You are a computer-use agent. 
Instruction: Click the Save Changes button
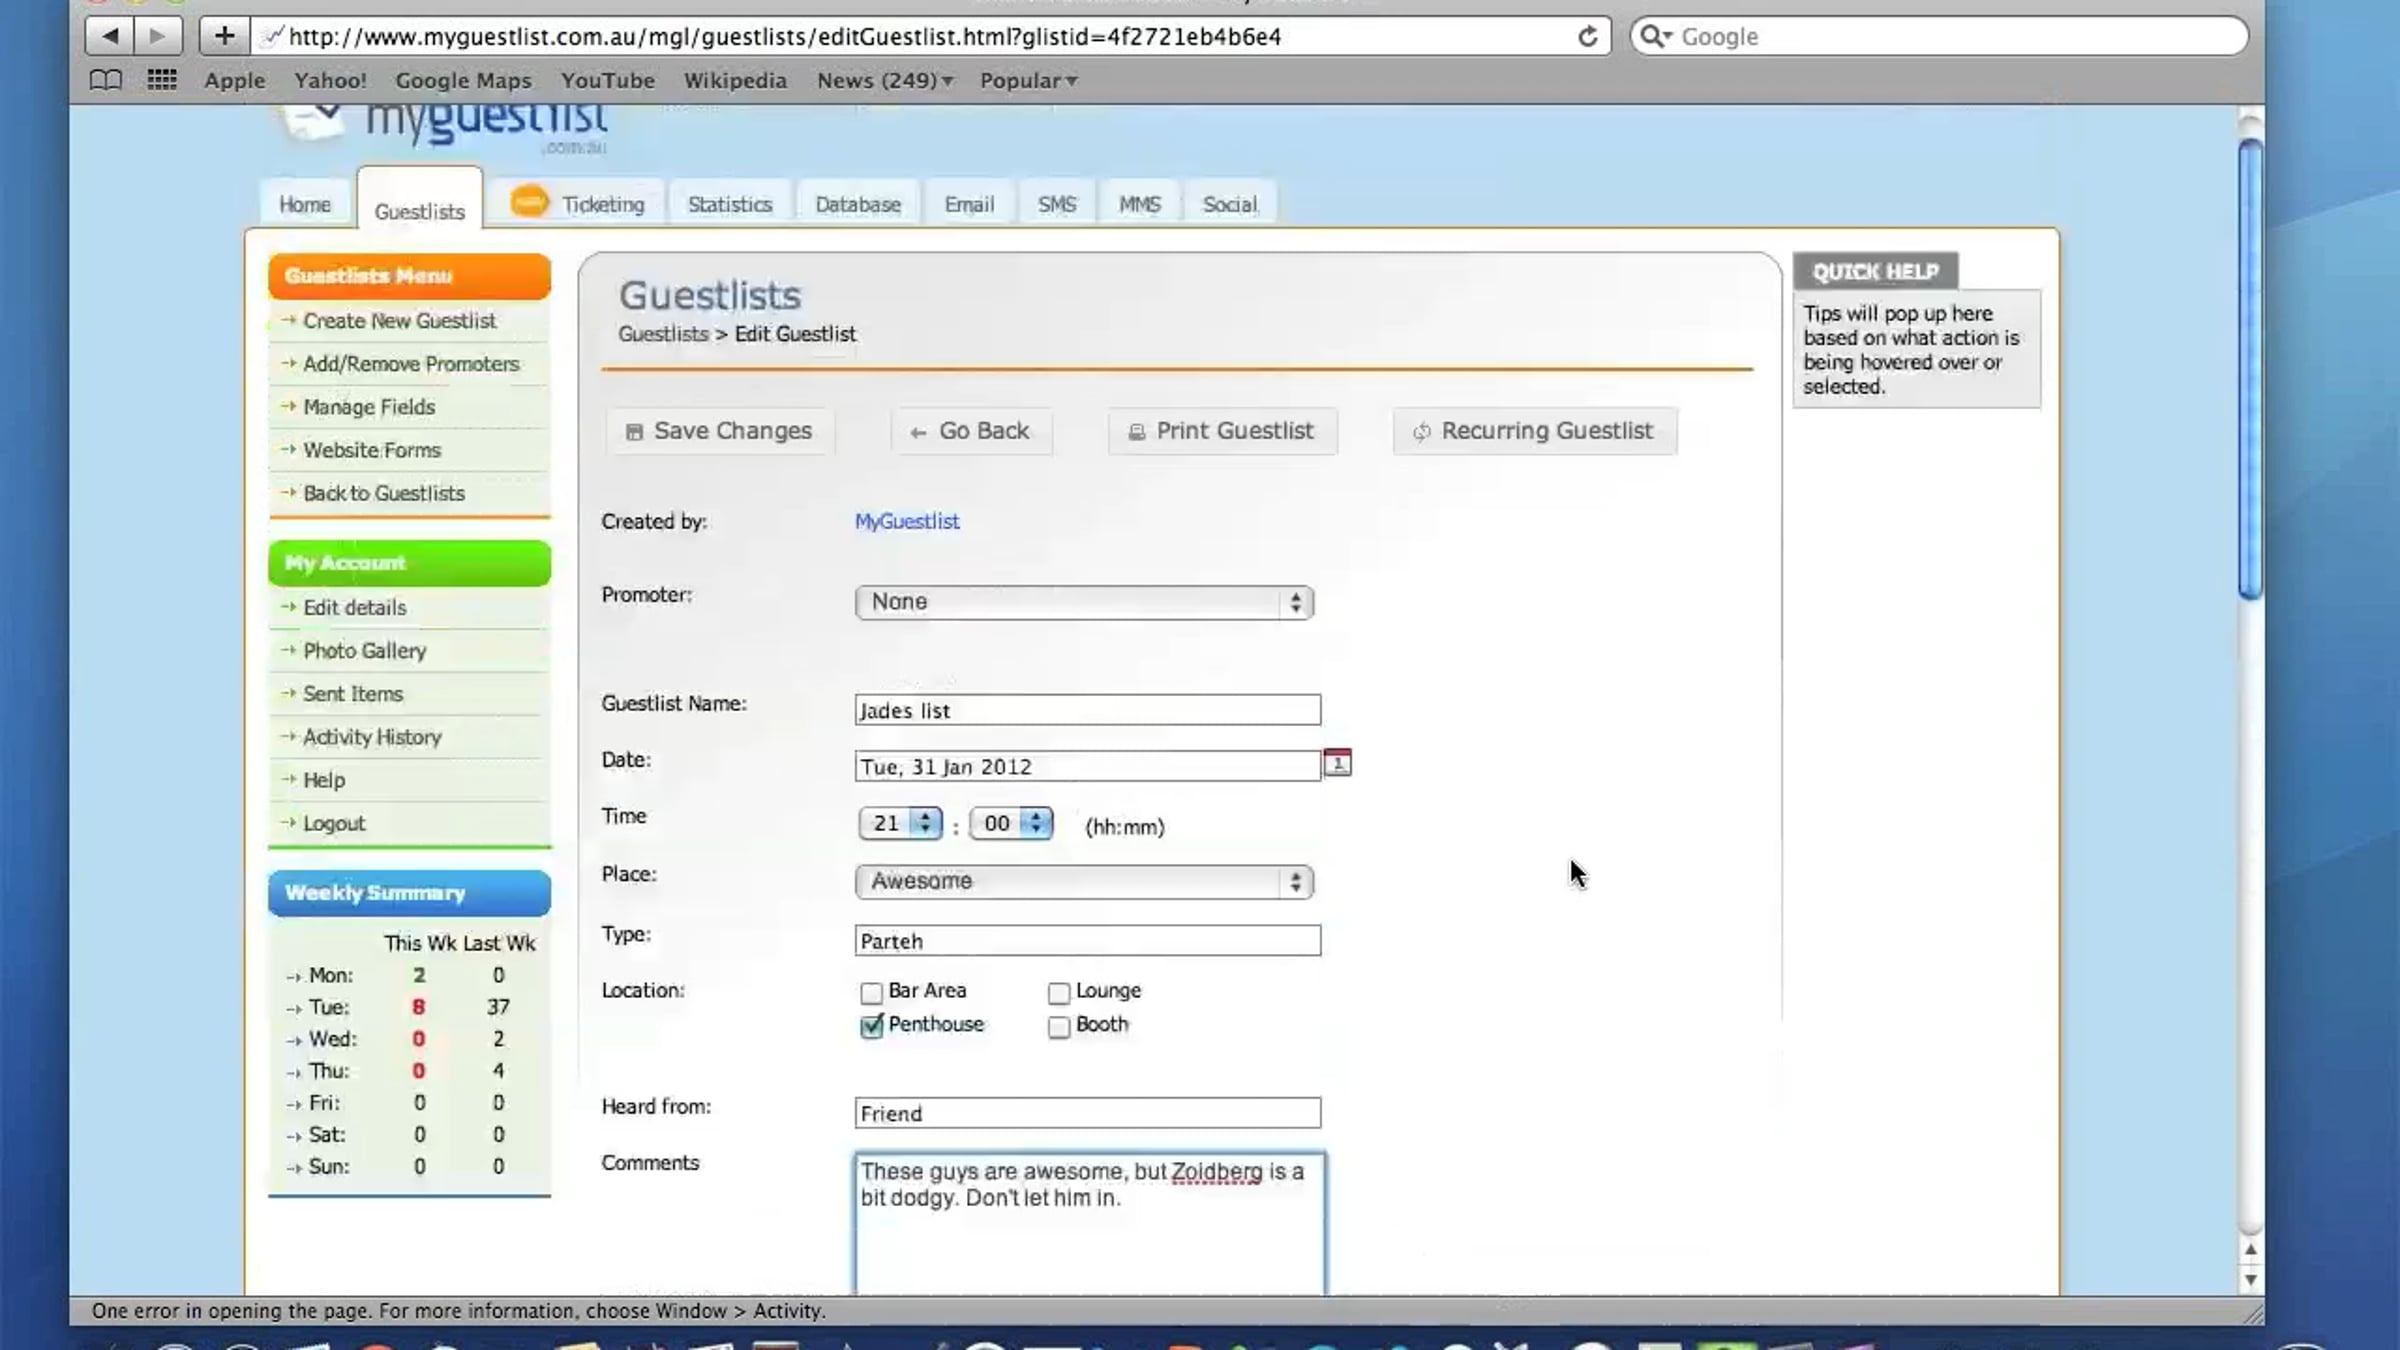tap(719, 431)
